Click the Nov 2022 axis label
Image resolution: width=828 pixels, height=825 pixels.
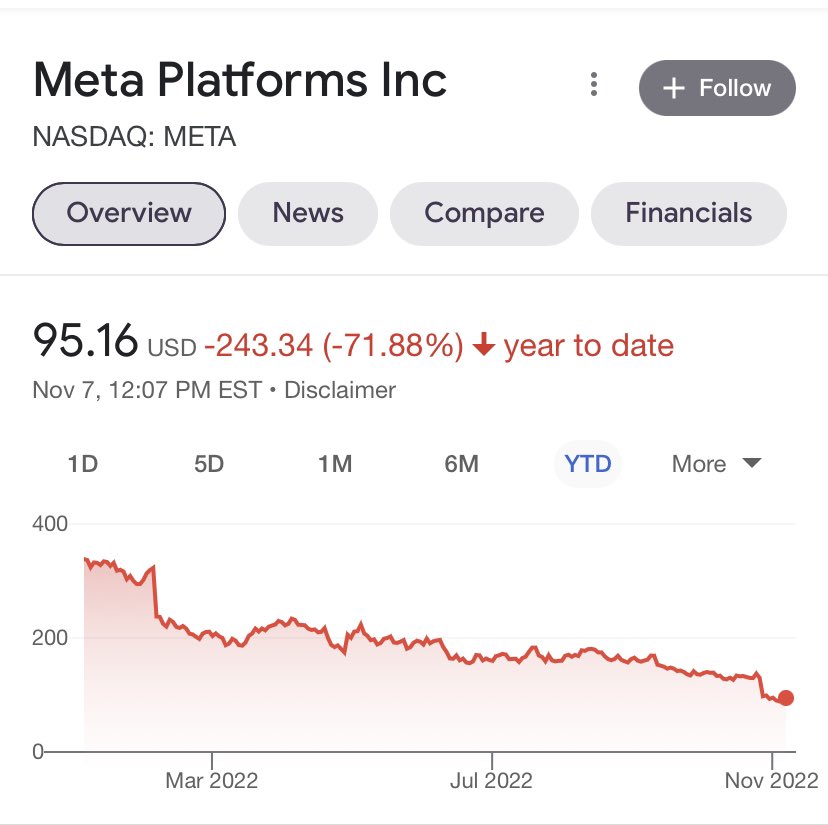coord(771,781)
